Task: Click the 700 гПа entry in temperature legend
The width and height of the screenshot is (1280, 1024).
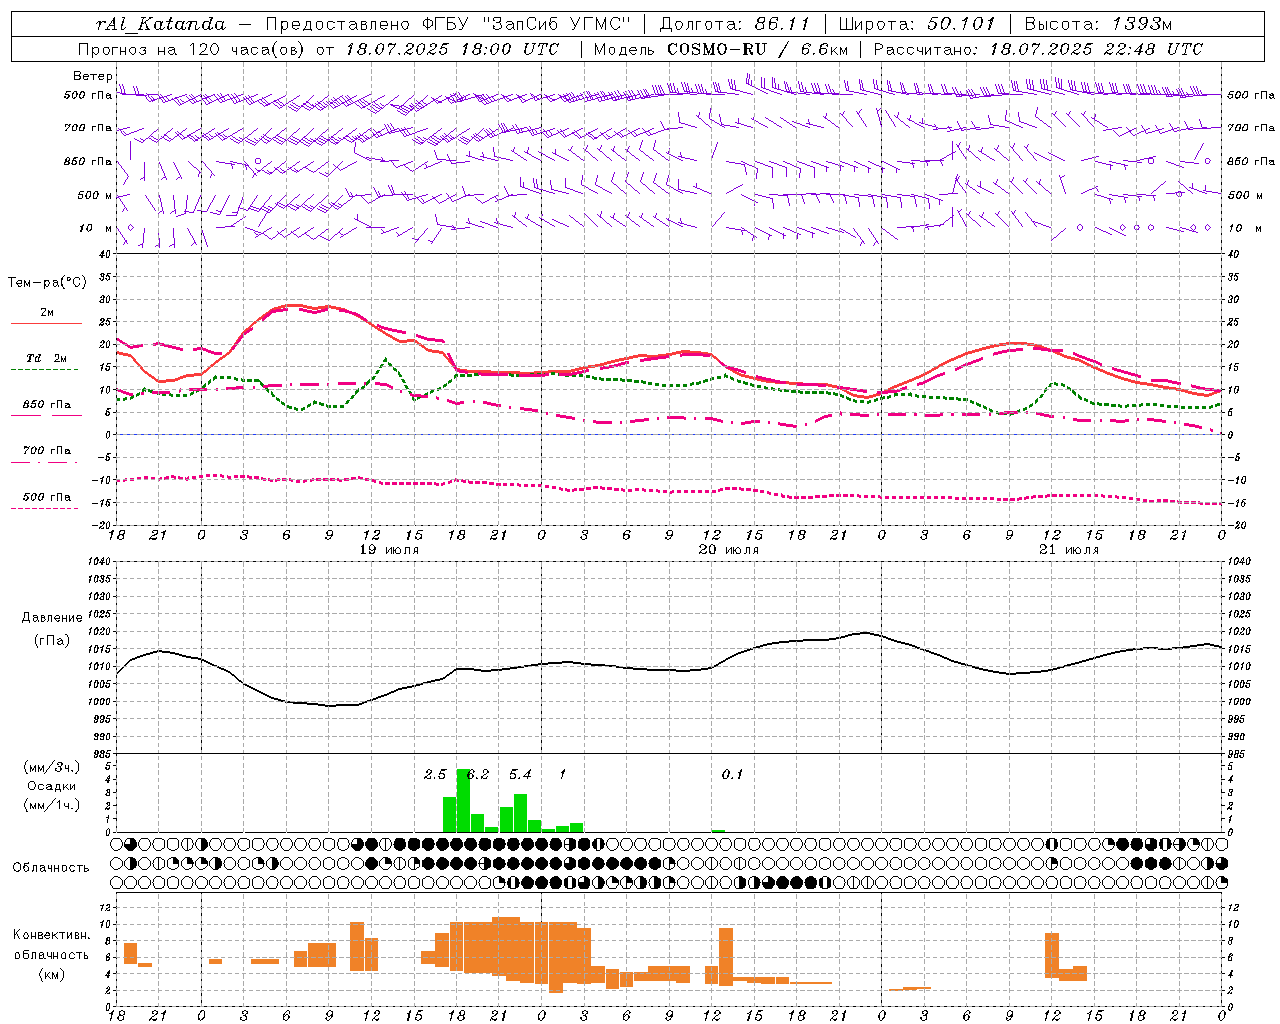Action: [x=47, y=450]
